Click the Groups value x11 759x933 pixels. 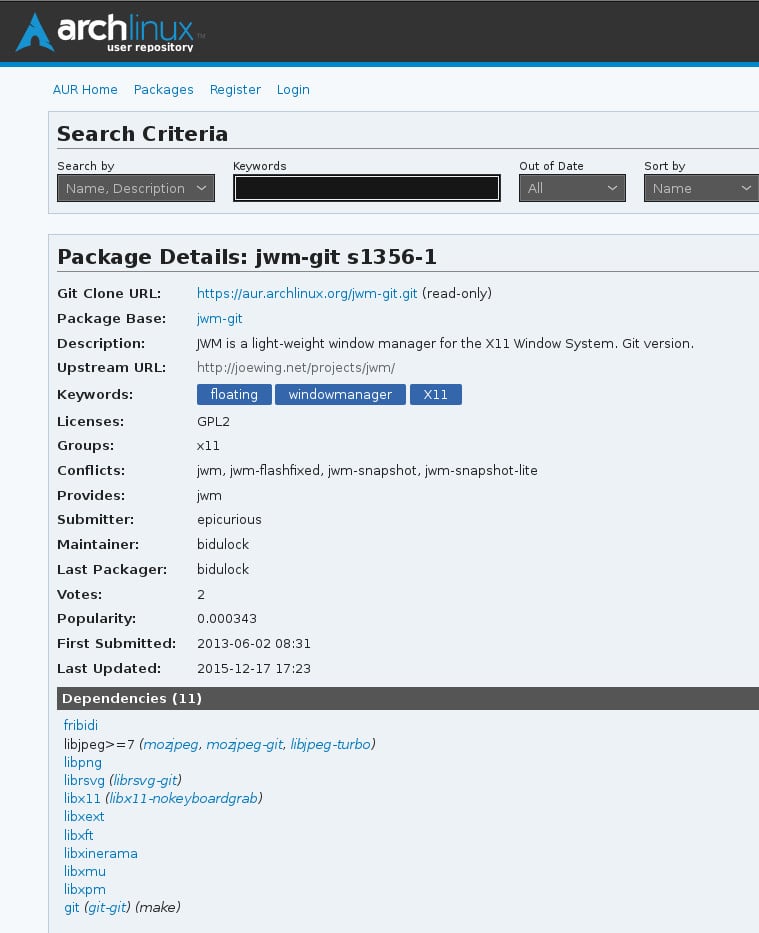pos(208,446)
